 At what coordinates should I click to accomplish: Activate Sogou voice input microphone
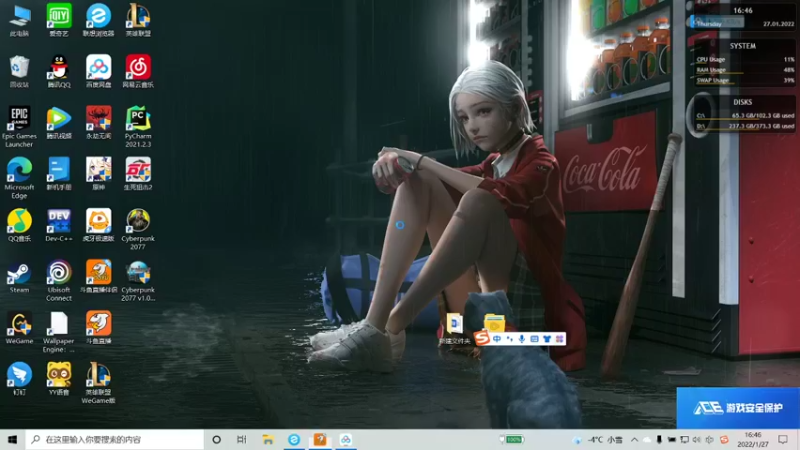point(521,339)
